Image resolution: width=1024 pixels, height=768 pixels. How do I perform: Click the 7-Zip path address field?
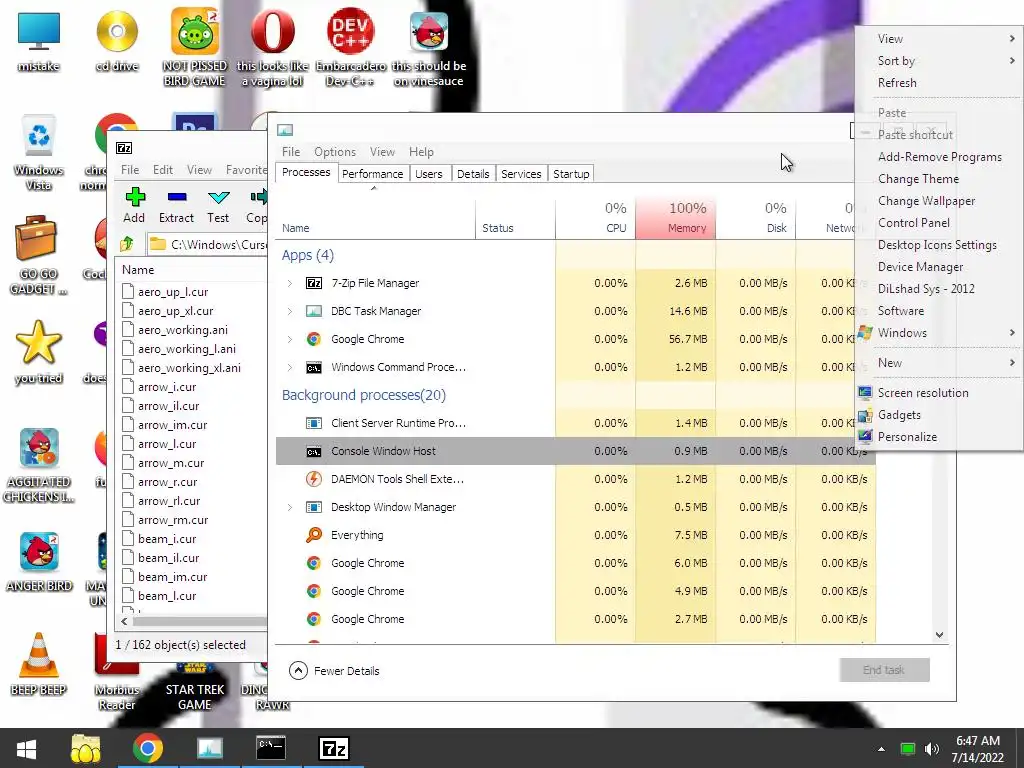(208, 244)
